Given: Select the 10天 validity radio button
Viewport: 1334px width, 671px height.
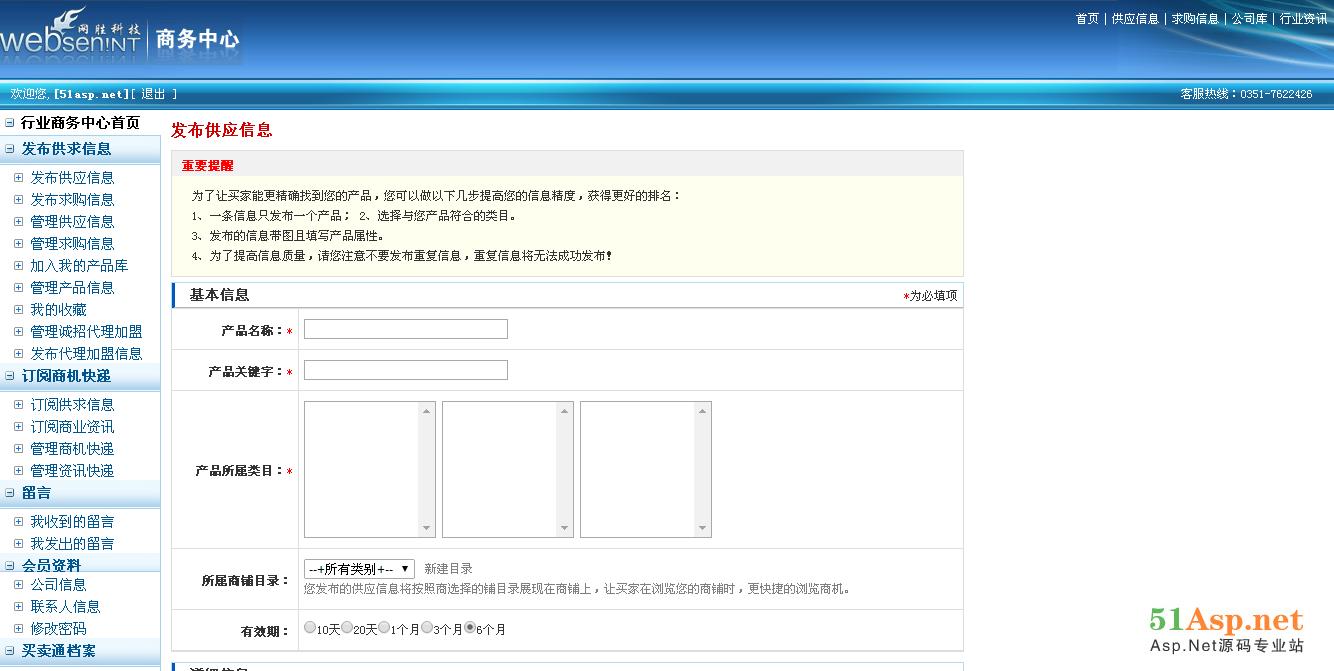Looking at the screenshot, I should click(310, 628).
